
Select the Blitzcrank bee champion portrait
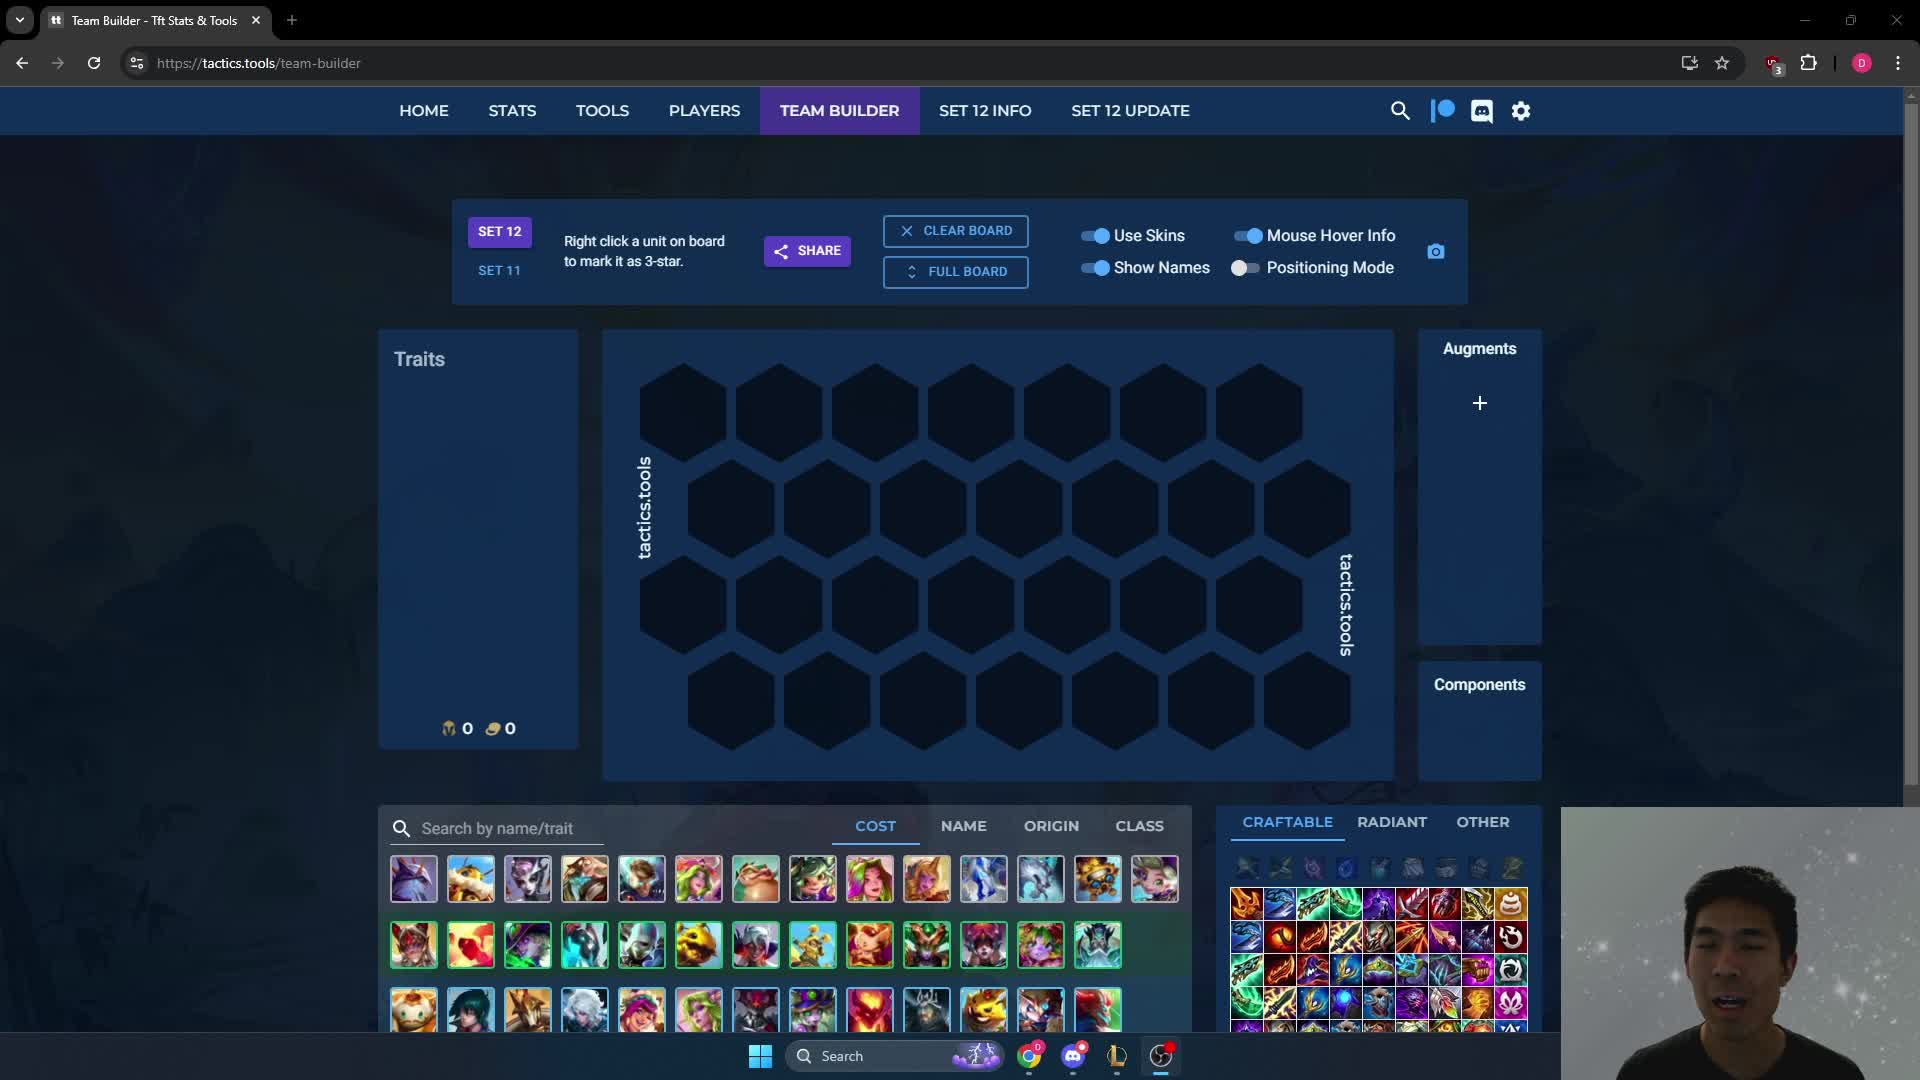click(x=471, y=879)
